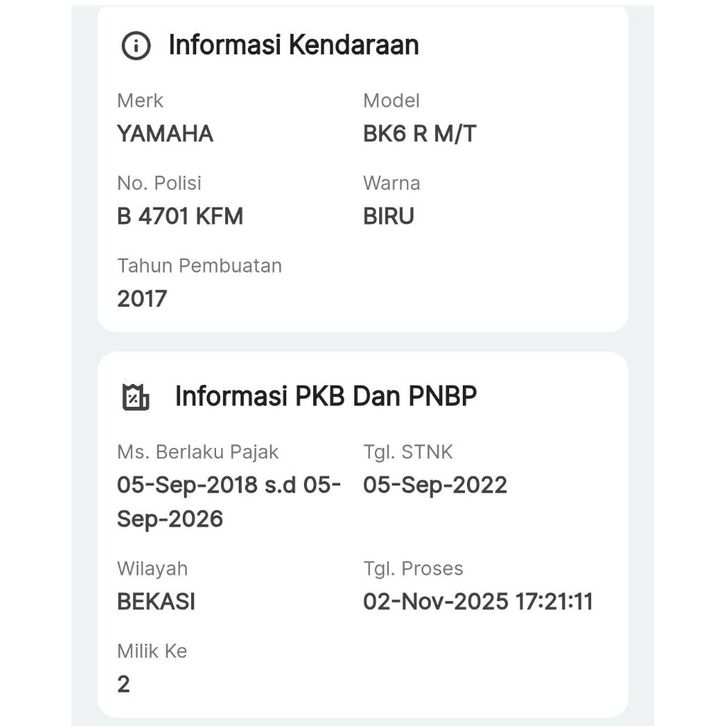Select the manufacture year 2017
Screen dimensions: 726x726
(x=142, y=298)
